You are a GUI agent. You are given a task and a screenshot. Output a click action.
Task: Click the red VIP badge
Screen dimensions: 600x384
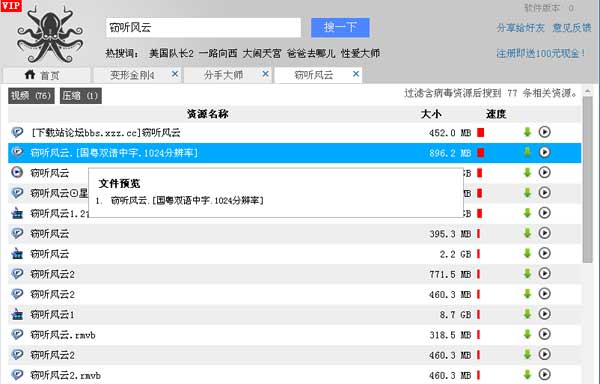tap(11, 6)
